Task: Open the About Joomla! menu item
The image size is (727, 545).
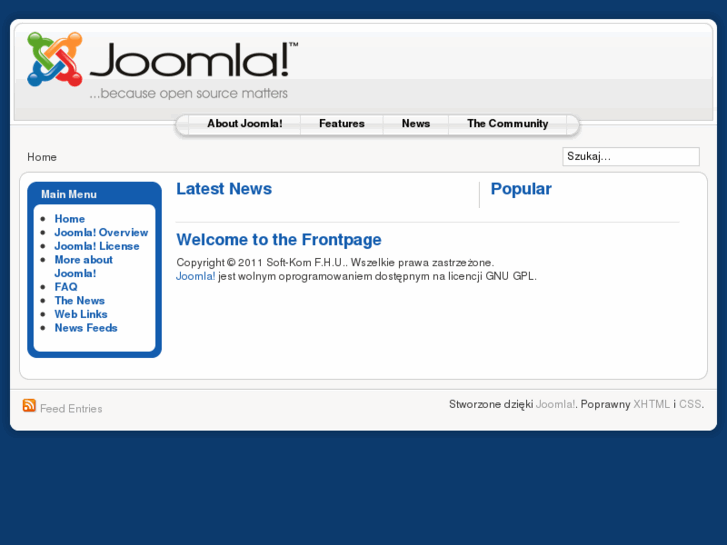Action: (x=245, y=124)
